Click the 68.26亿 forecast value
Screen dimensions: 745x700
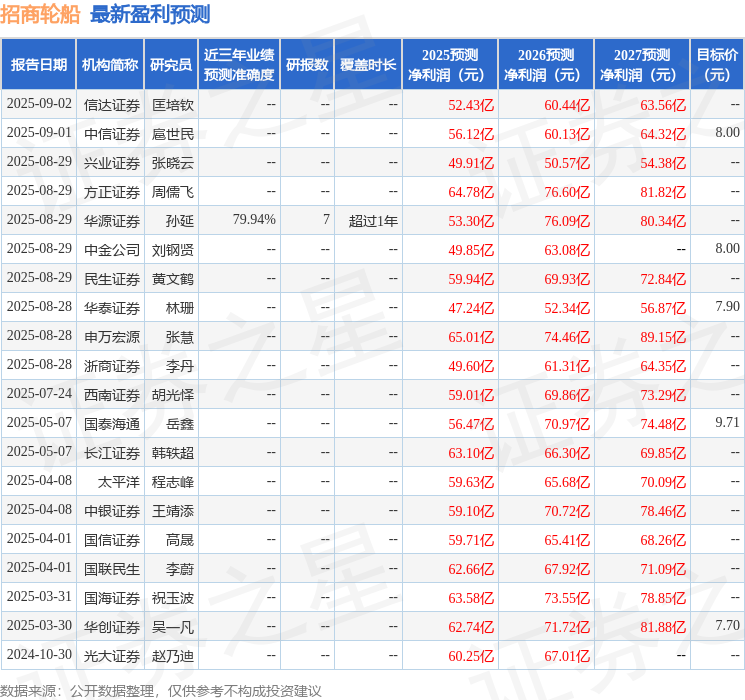coord(663,540)
